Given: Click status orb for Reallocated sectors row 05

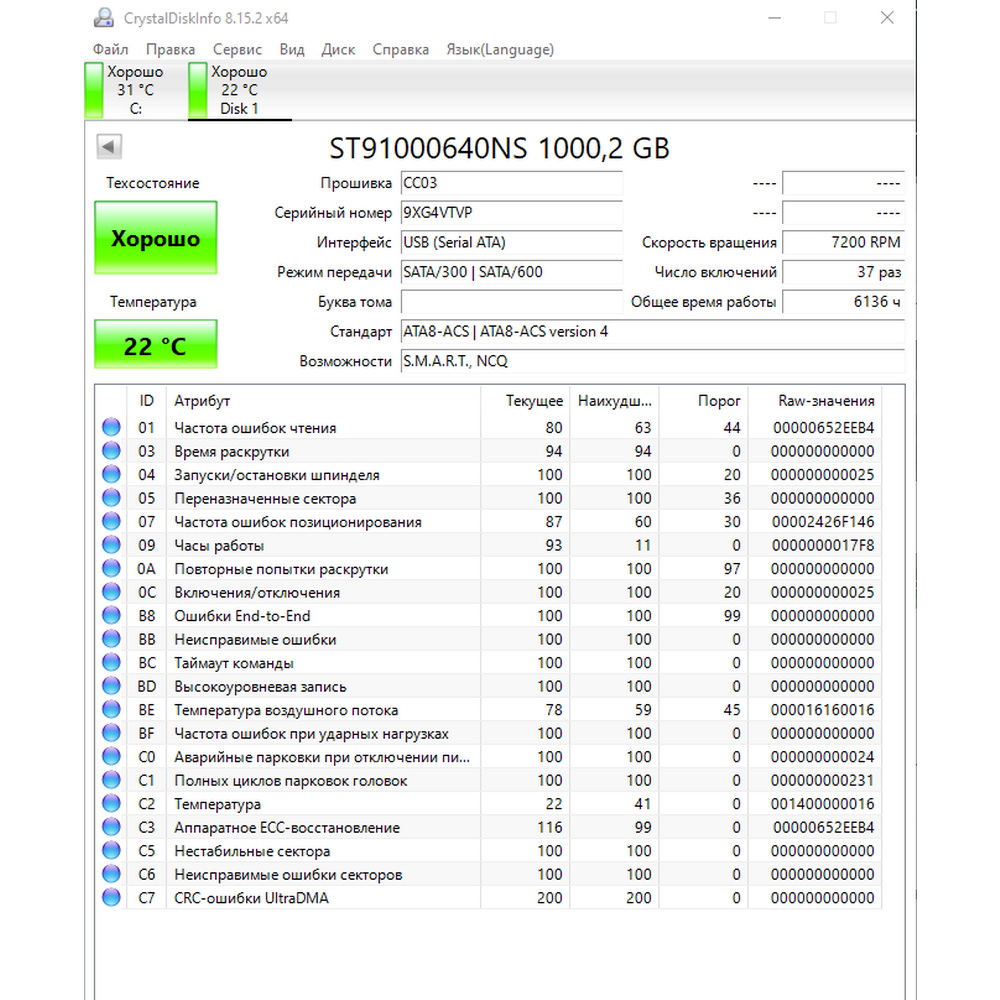Looking at the screenshot, I should click(111, 498).
